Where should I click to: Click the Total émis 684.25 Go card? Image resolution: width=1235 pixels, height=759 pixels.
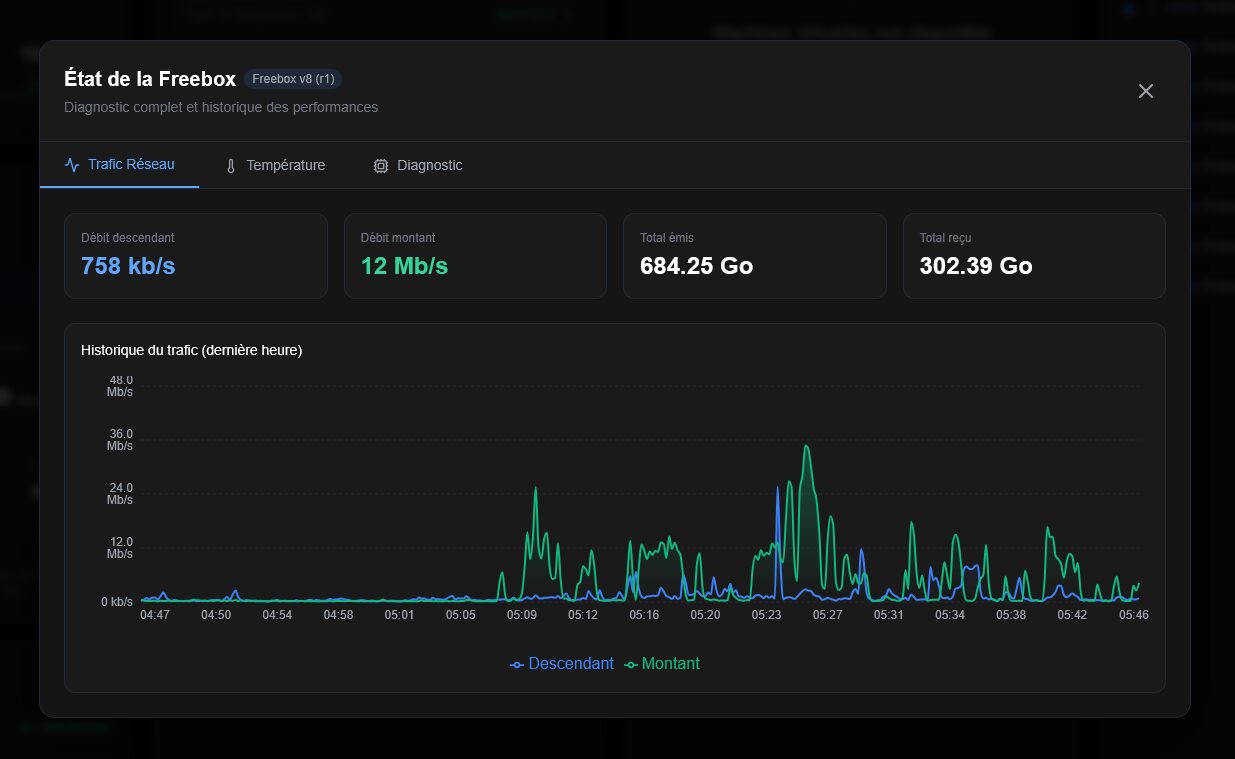tap(755, 256)
